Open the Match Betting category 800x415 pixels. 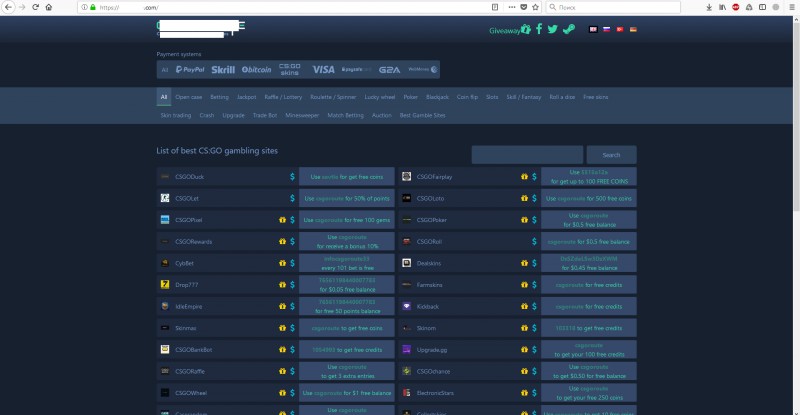pyautogui.click(x=345, y=115)
